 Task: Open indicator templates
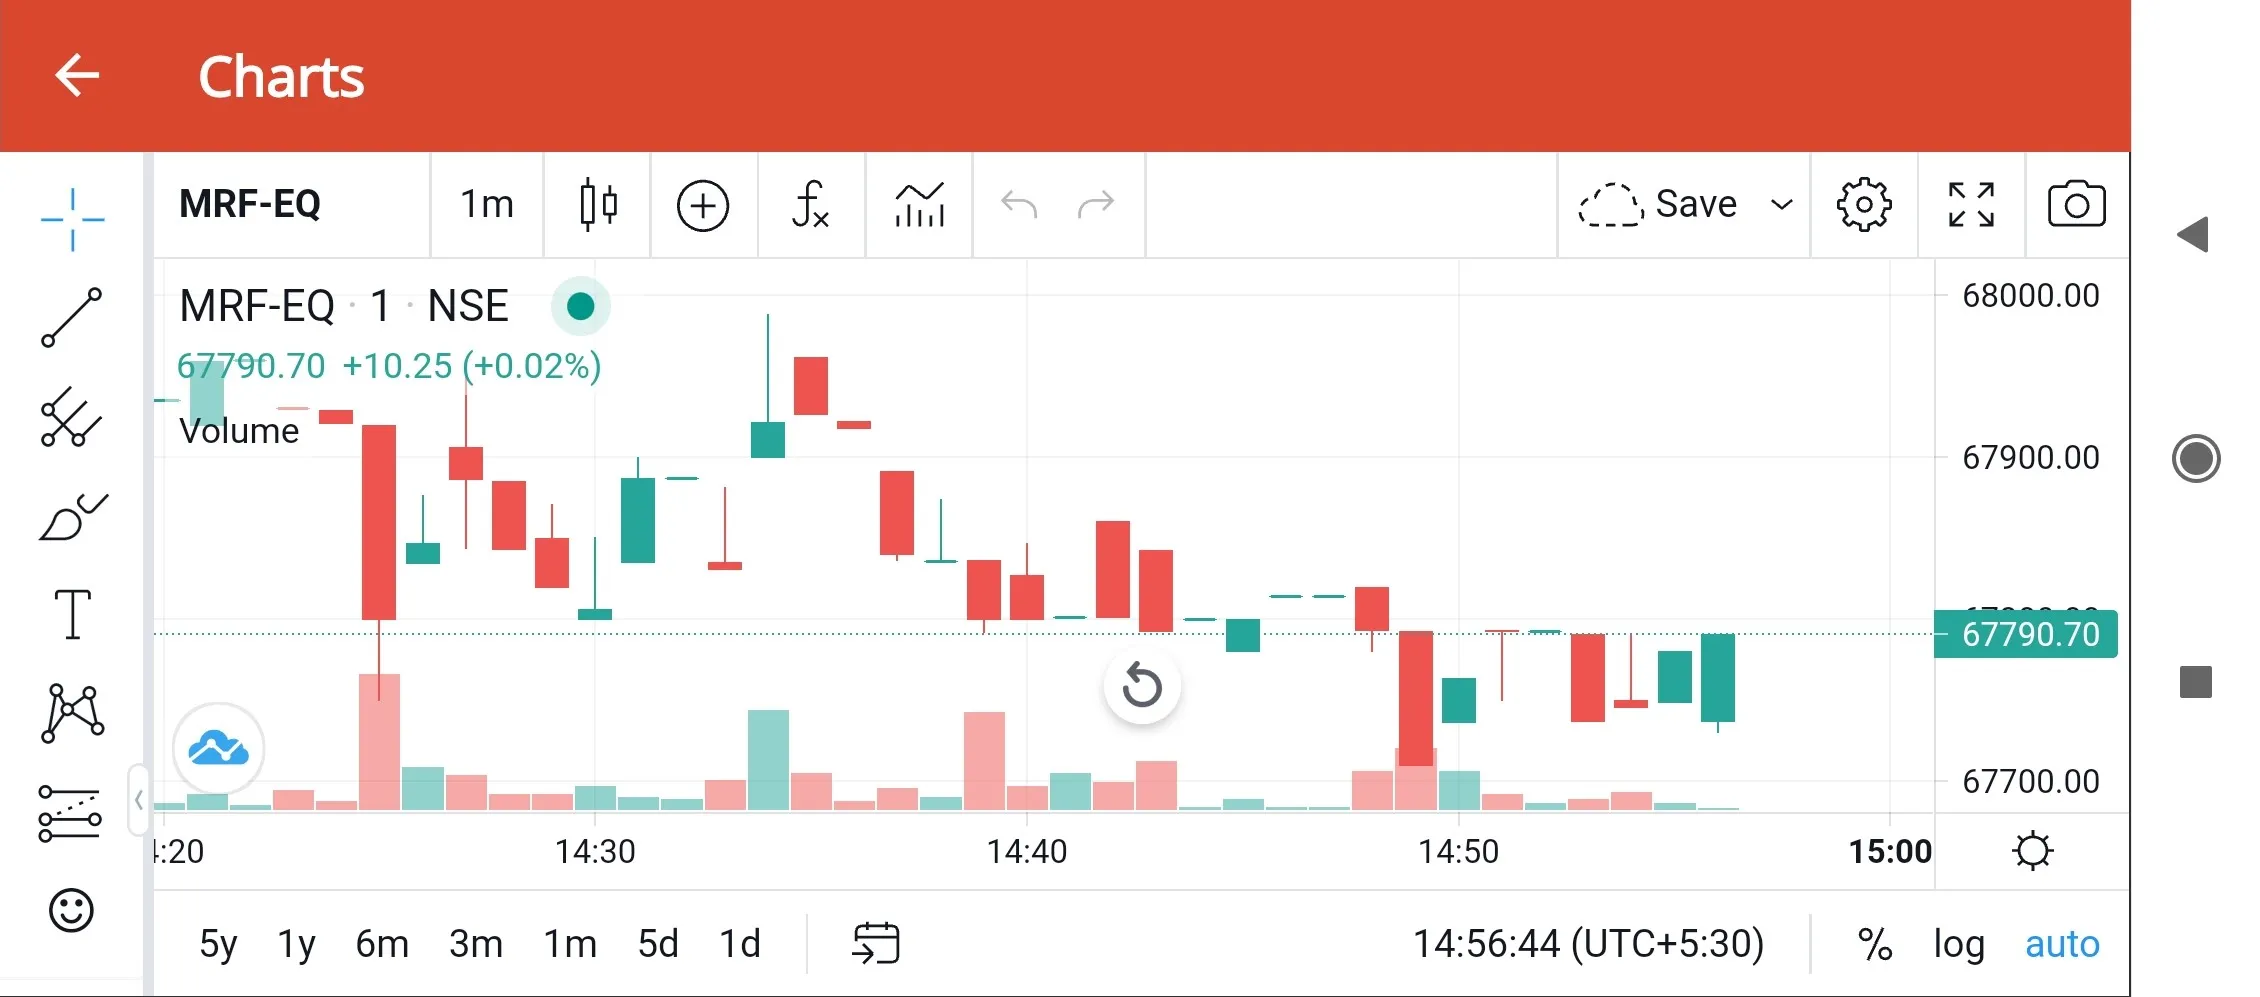tap(919, 205)
